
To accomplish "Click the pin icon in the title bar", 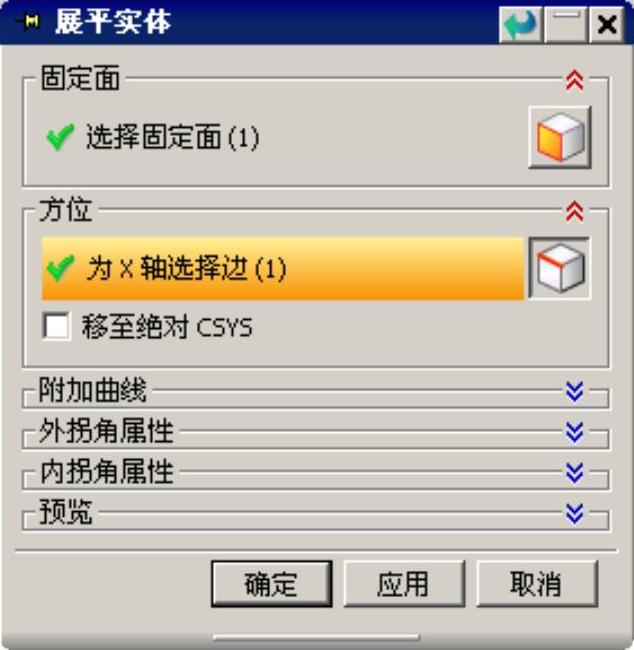I will click(29, 22).
